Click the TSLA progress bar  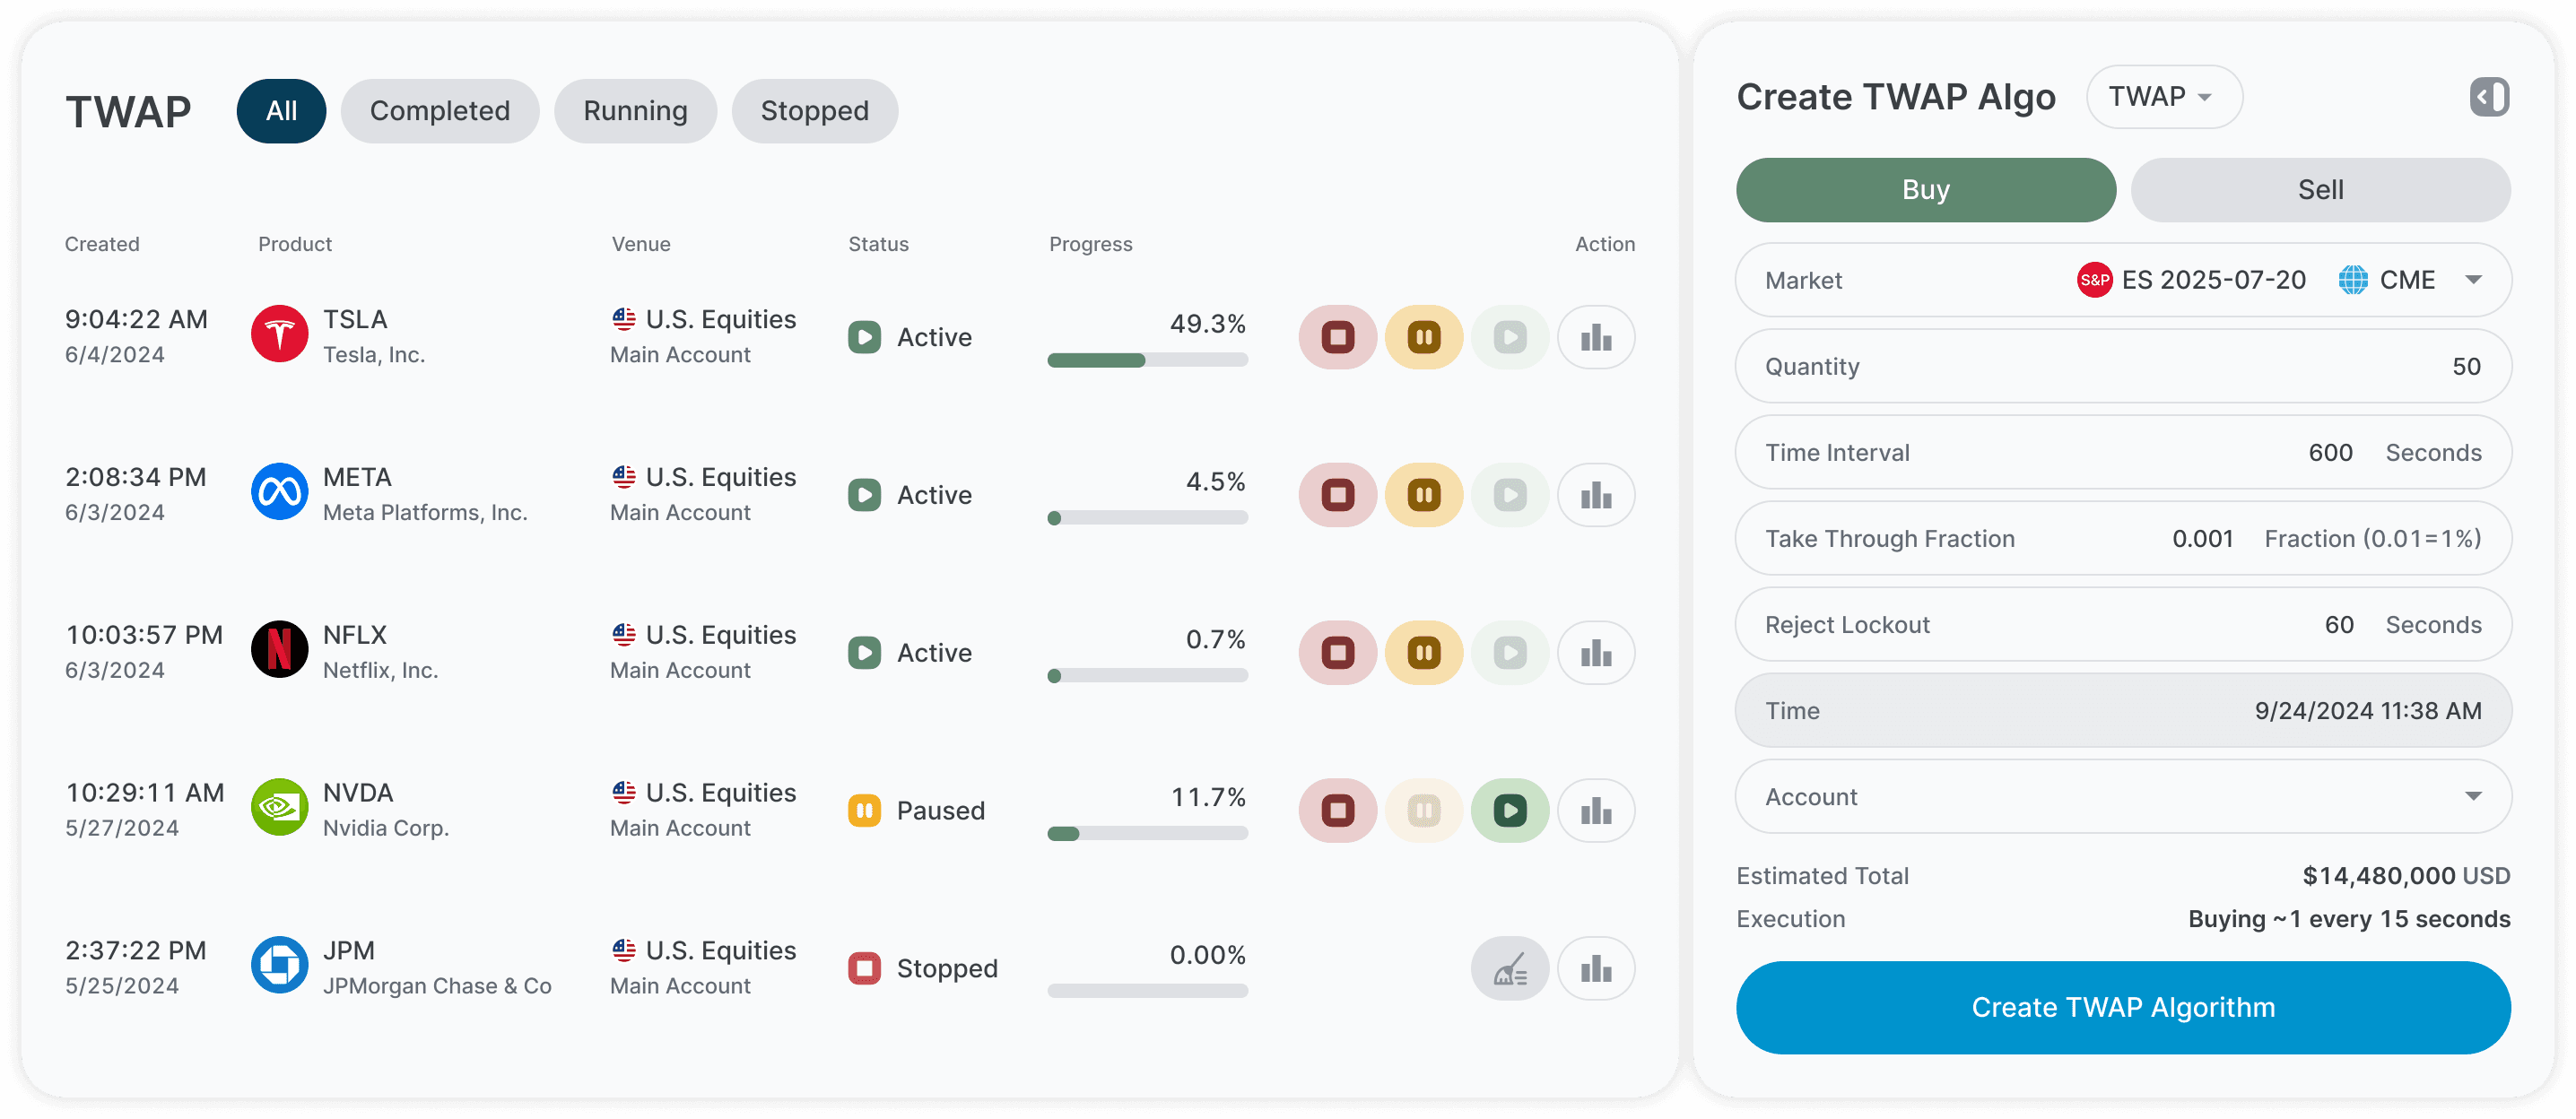tap(1147, 361)
